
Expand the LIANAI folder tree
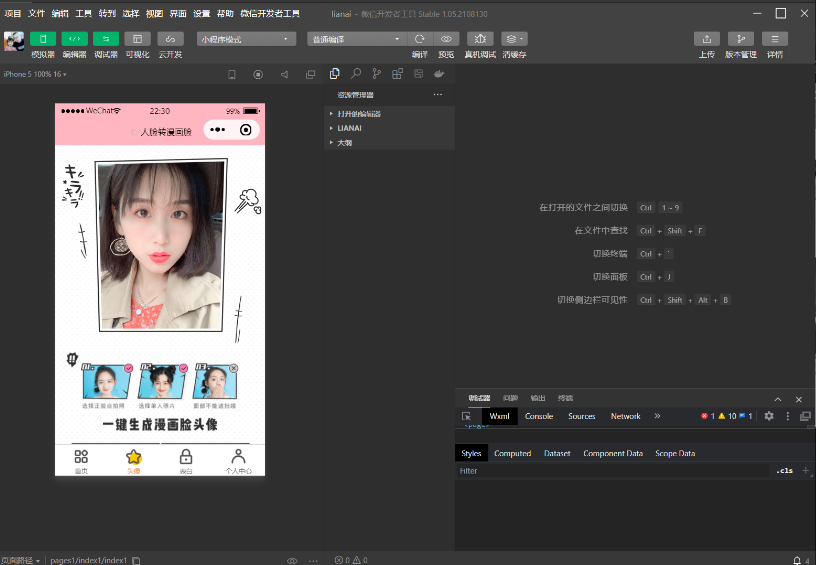click(349, 128)
